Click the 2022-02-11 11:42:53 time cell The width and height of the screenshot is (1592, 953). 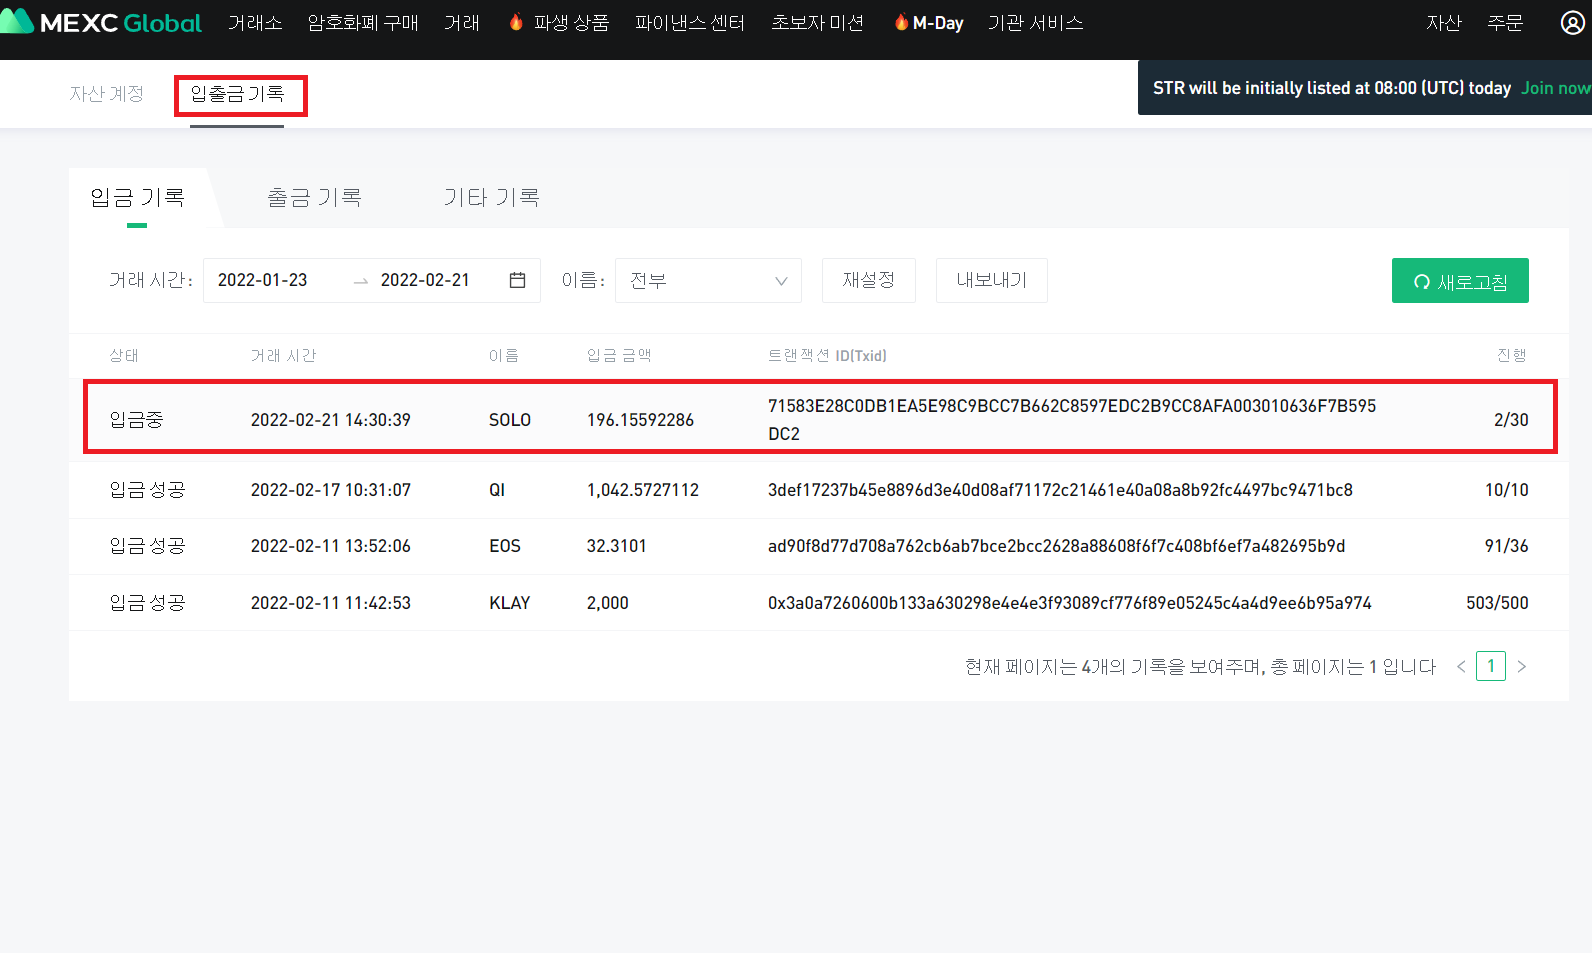pyautogui.click(x=331, y=603)
